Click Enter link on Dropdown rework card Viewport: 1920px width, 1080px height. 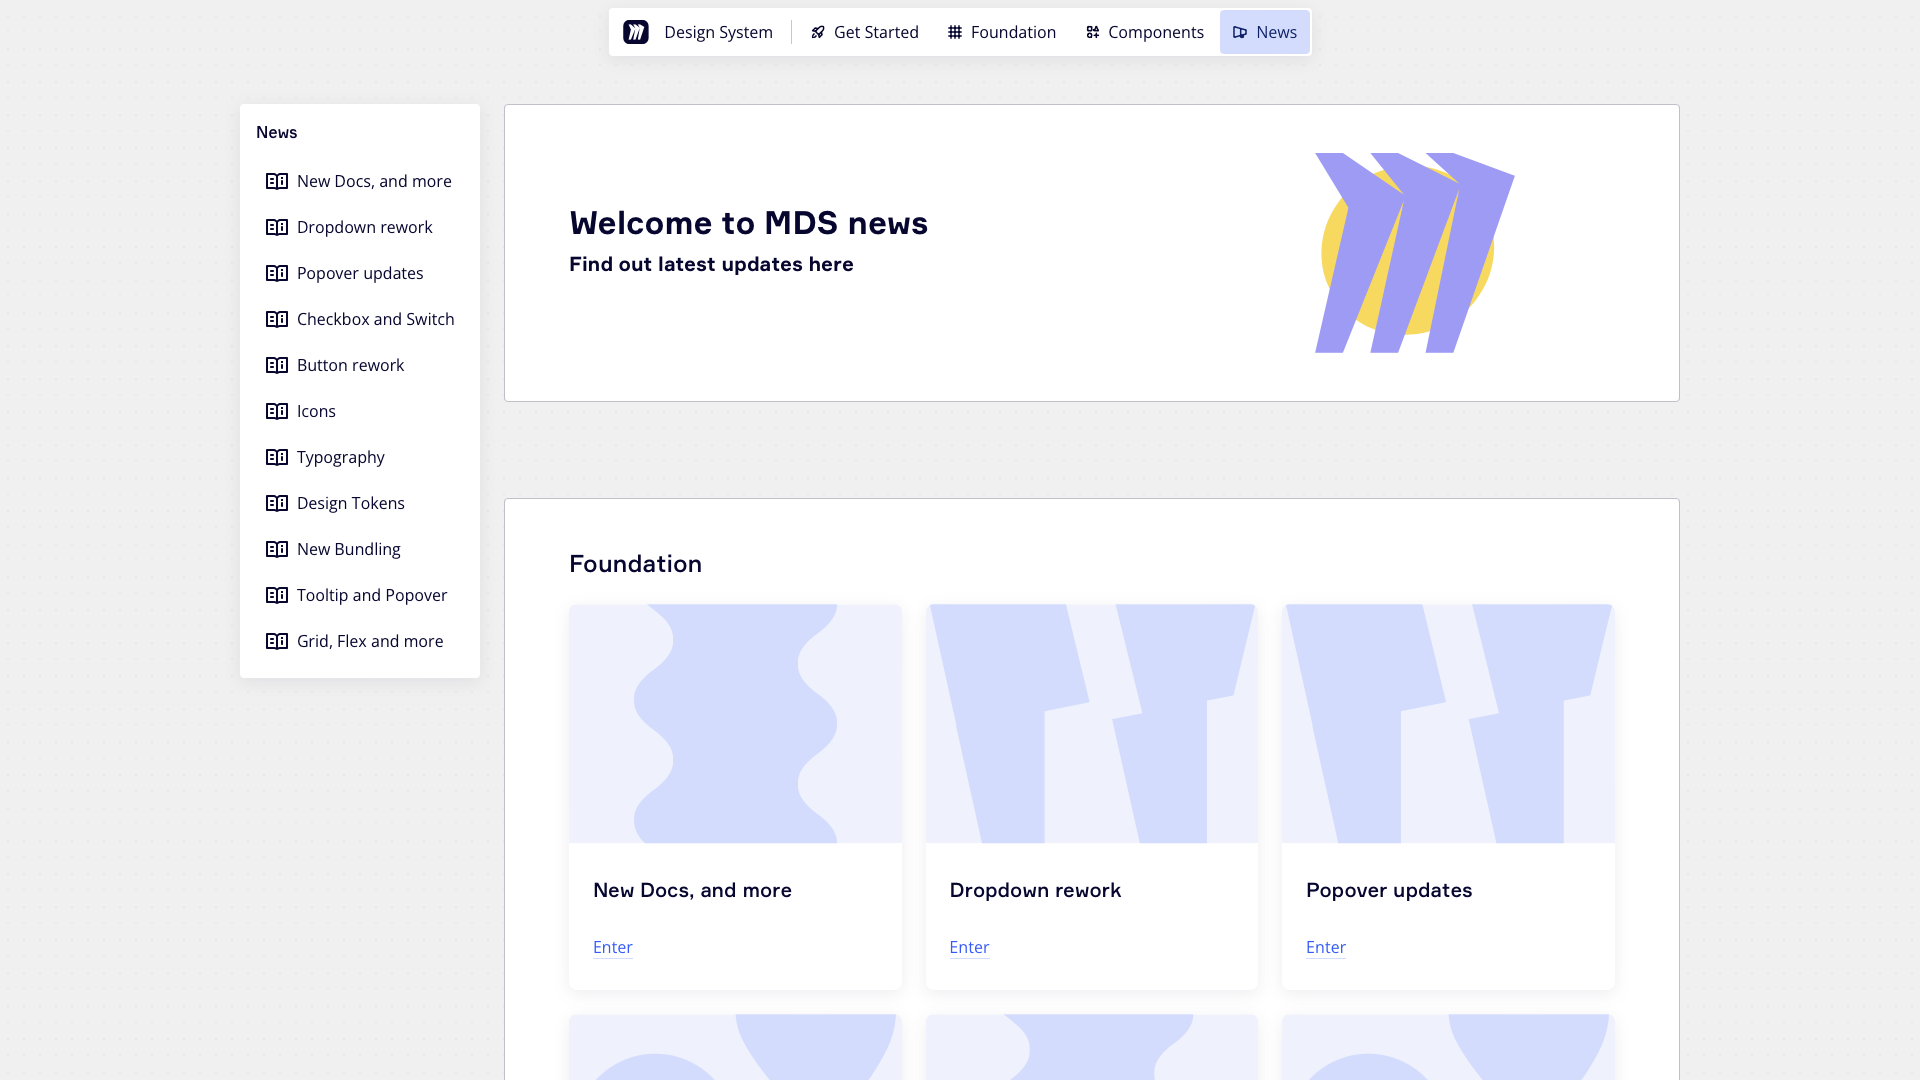tap(969, 947)
